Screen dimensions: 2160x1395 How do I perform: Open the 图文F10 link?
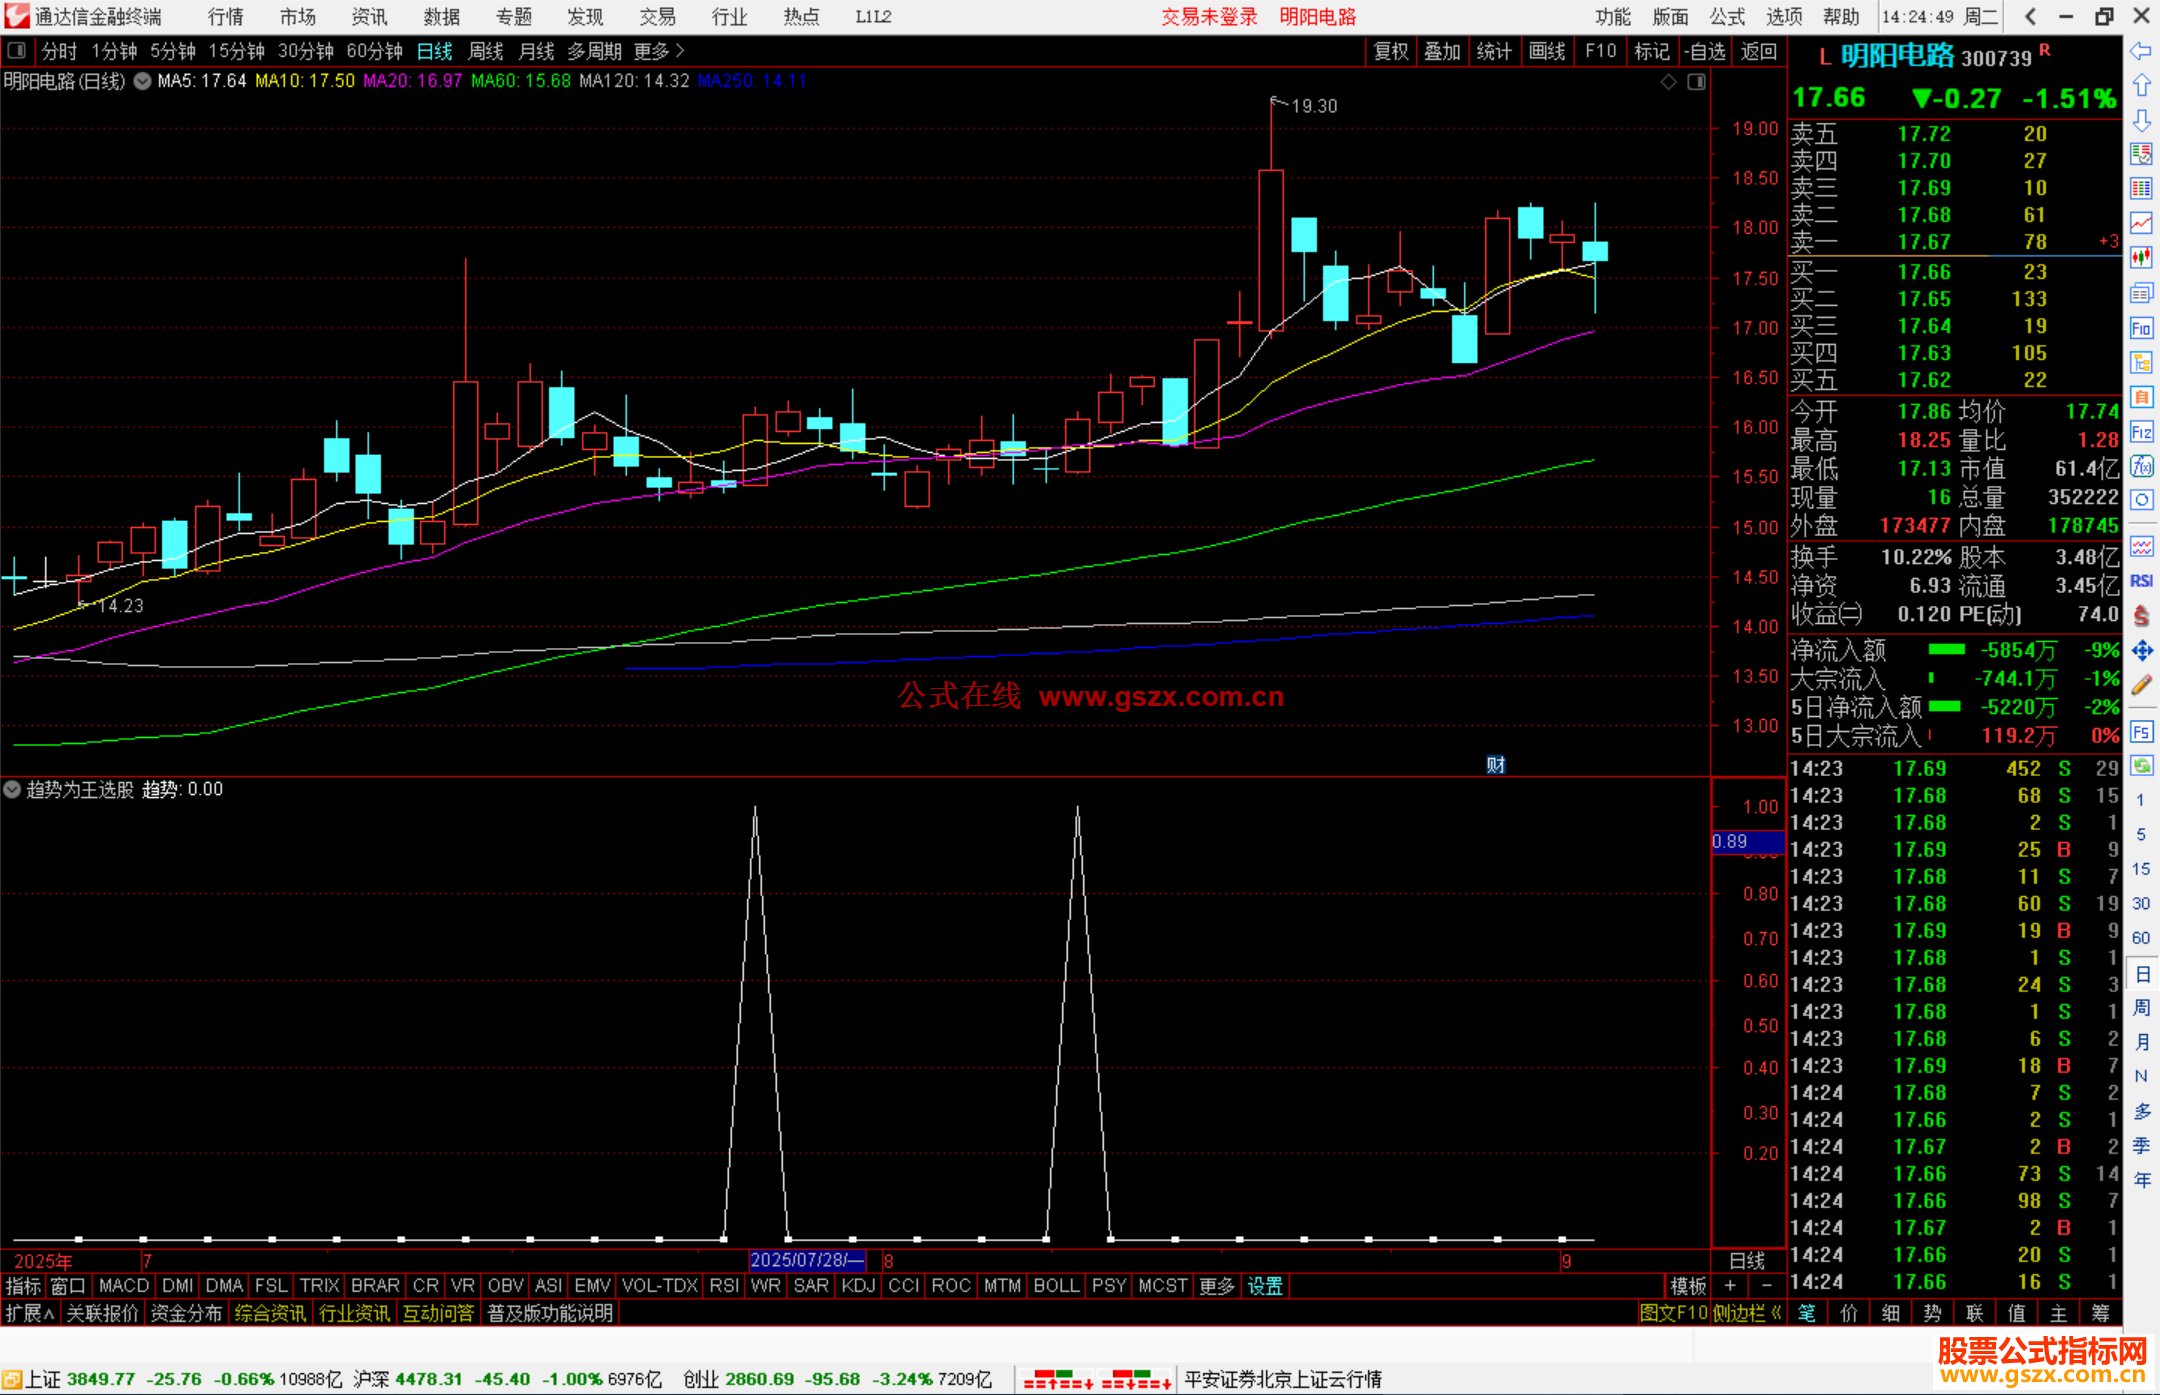(x=1673, y=1313)
